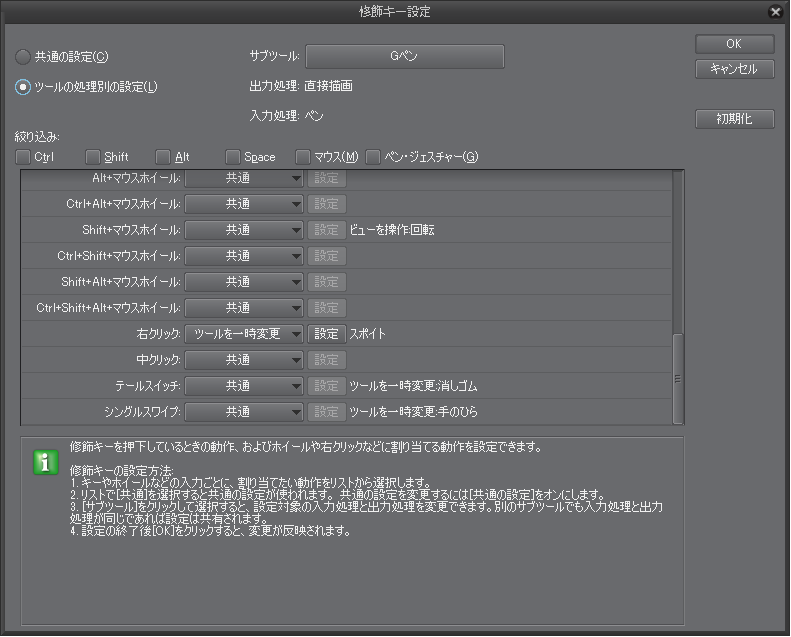
Task: Click the 中クリック row label
Action: coord(158,360)
